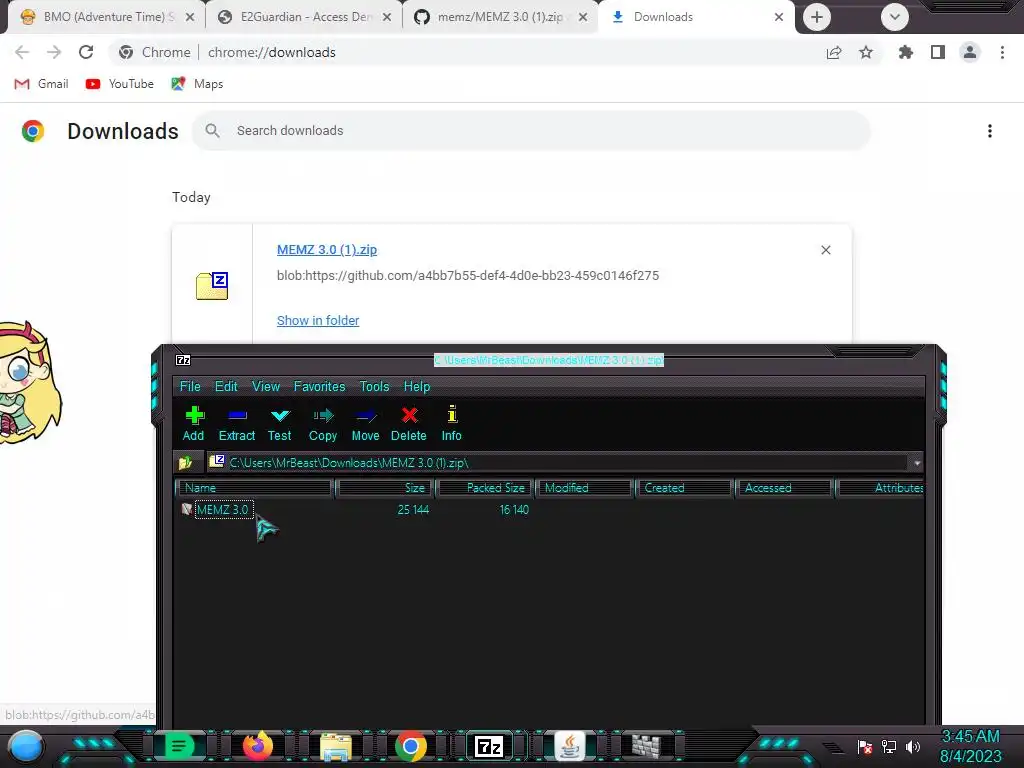Click the Add button in 7-Zip toolbar
The image size is (1024, 768).
click(x=193, y=424)
